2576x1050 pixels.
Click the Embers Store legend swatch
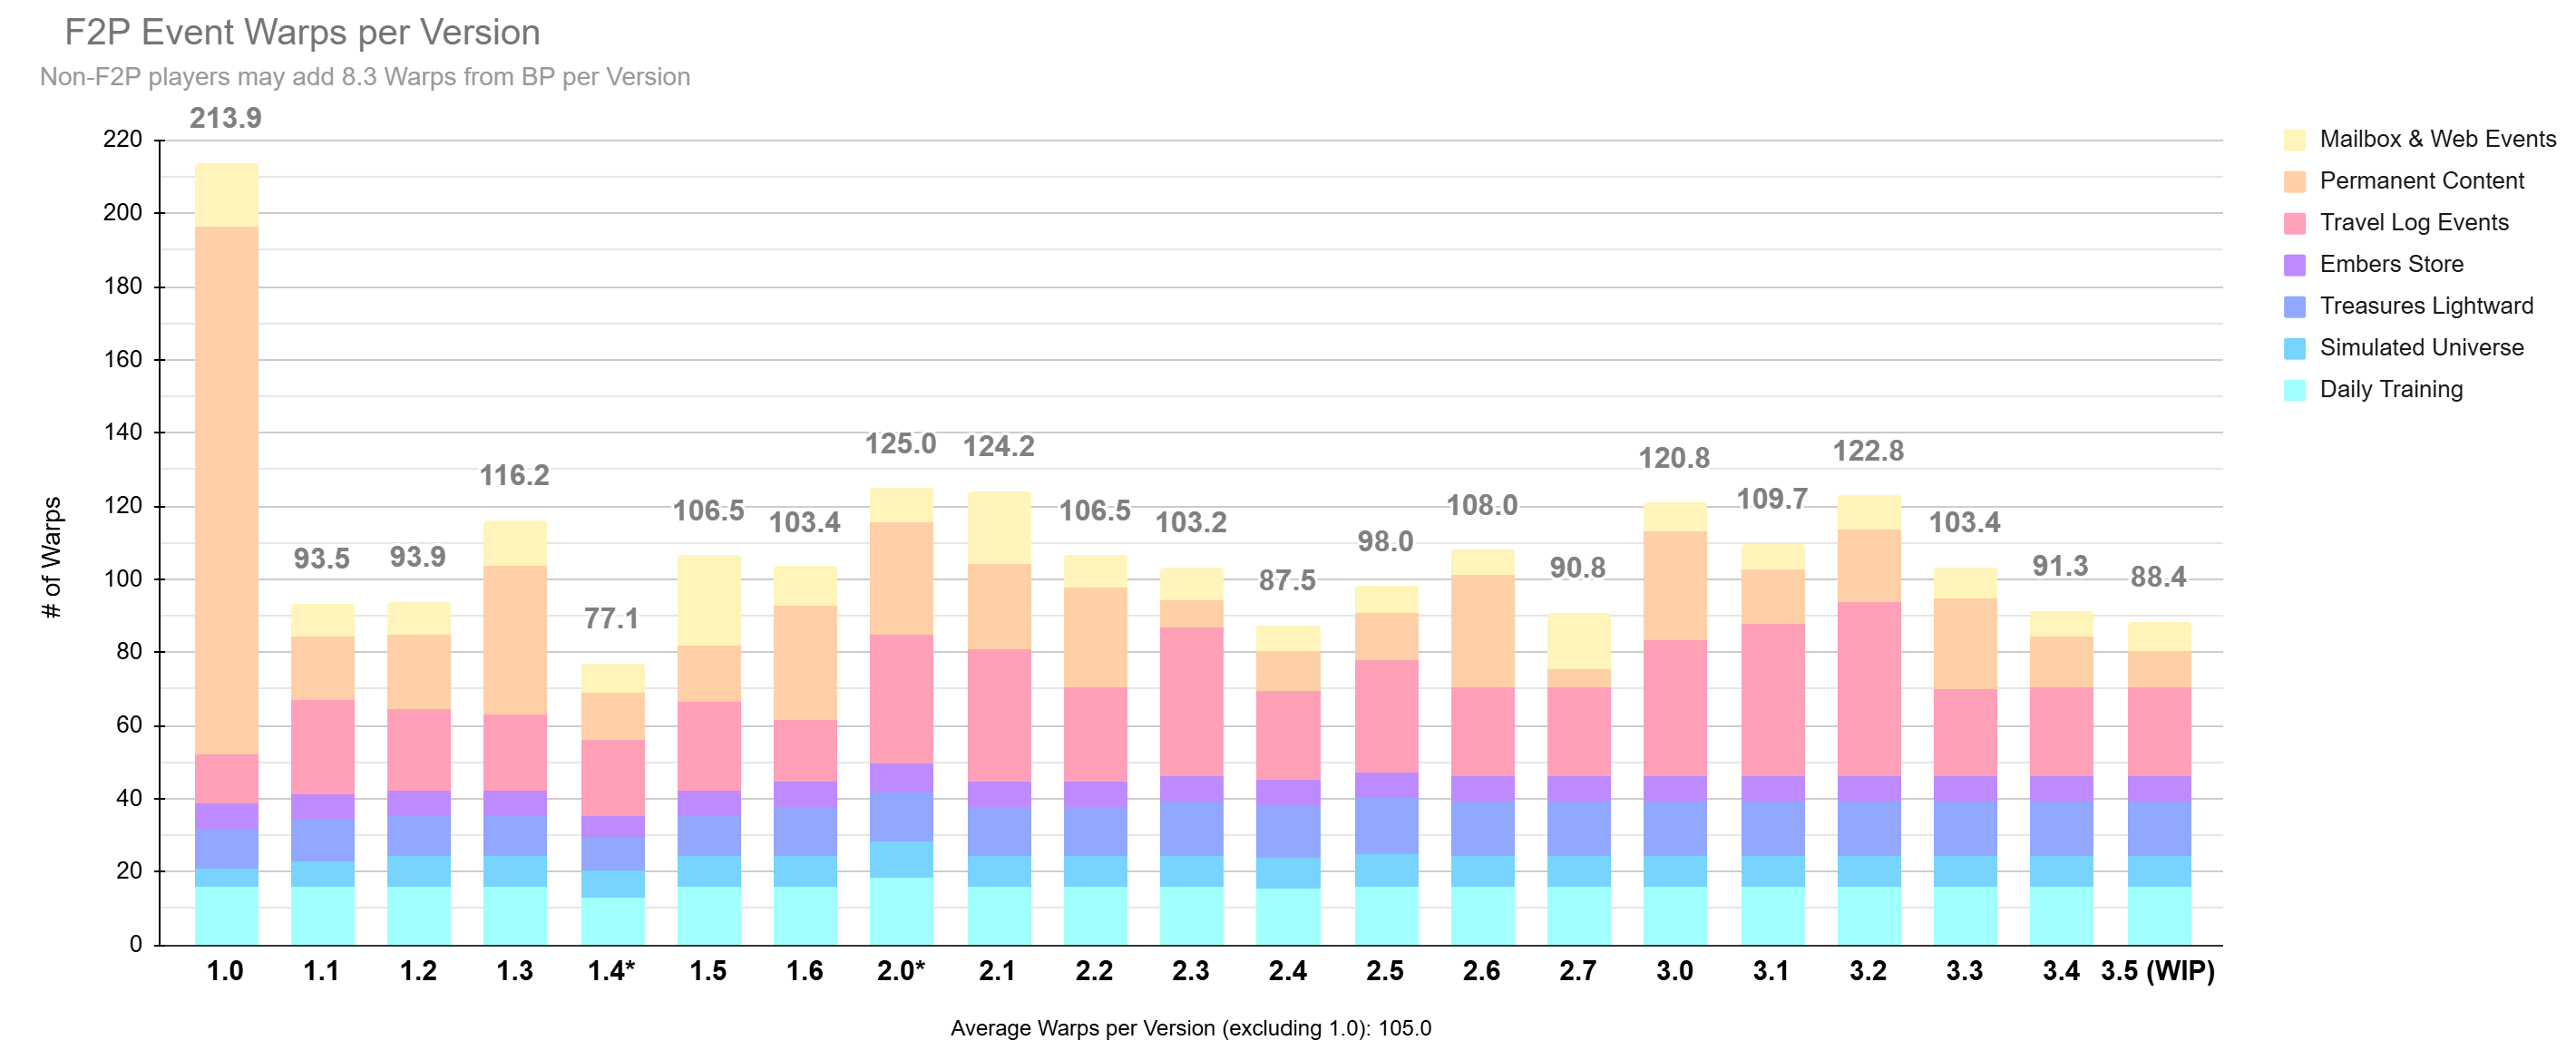click(2294, 265)
